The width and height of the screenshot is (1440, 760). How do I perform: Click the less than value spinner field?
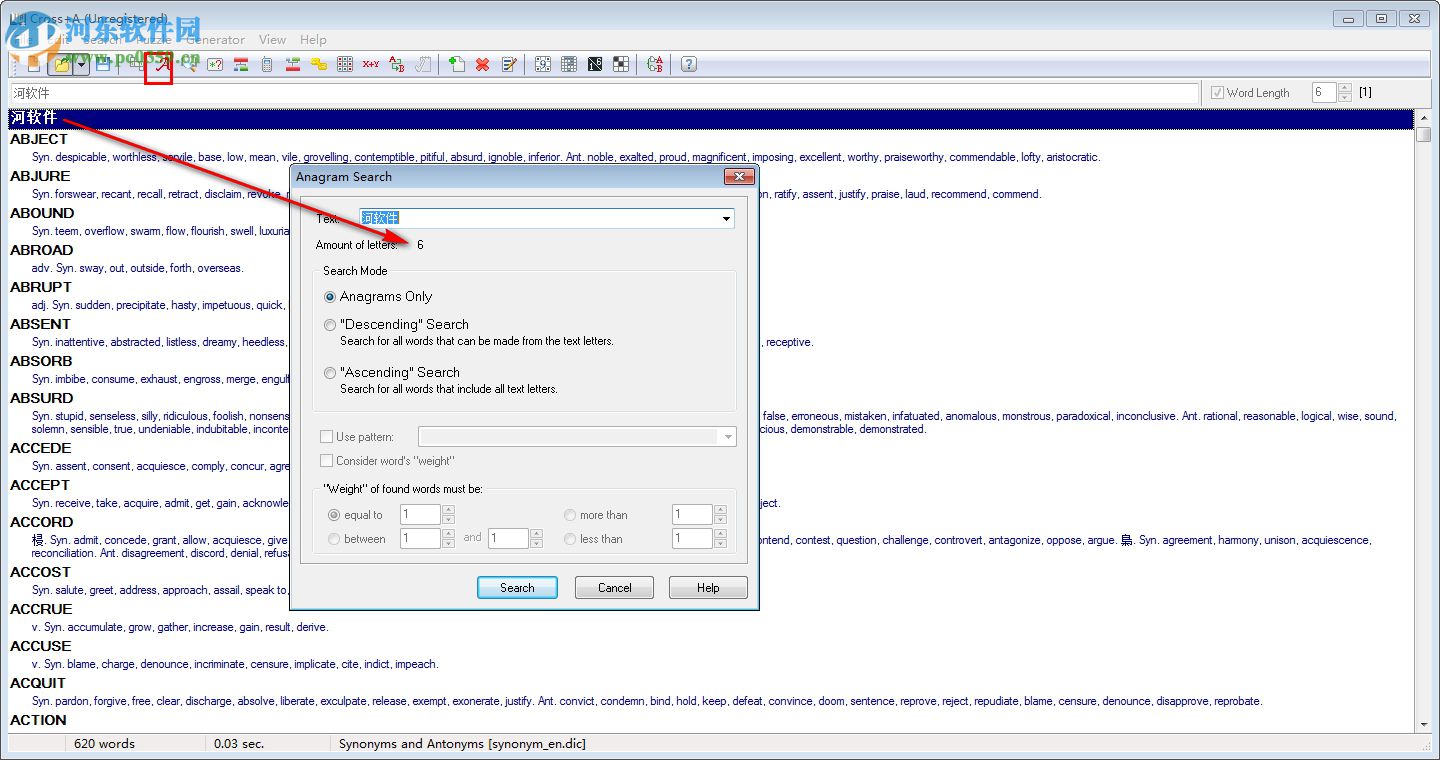692,539
